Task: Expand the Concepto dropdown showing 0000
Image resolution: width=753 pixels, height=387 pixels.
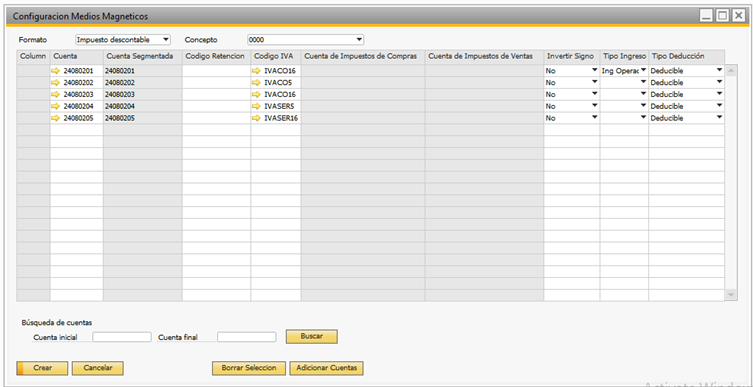Action: coord(359,39)
